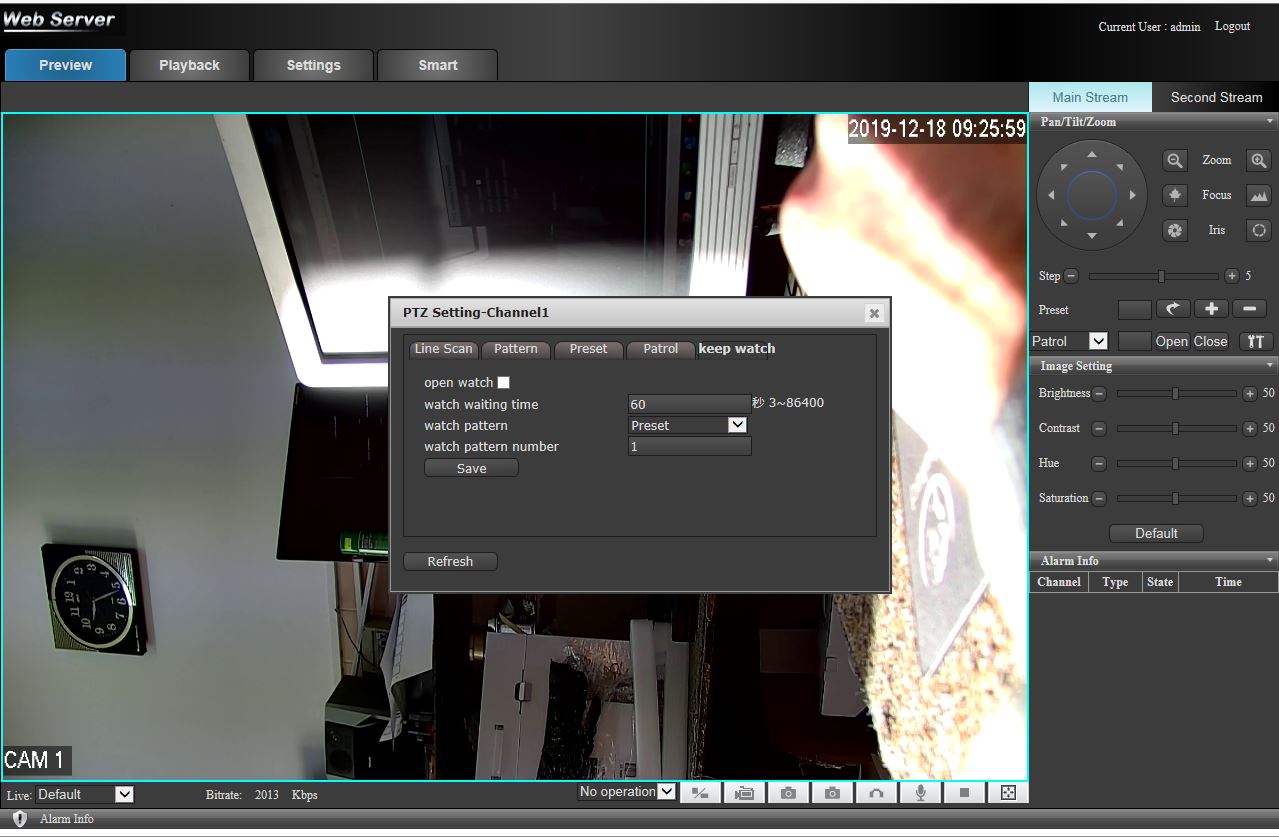The width and height of the screenshot is (1279, 838).
Task: Click the watch waiting time field
Action: click(689, 404)
